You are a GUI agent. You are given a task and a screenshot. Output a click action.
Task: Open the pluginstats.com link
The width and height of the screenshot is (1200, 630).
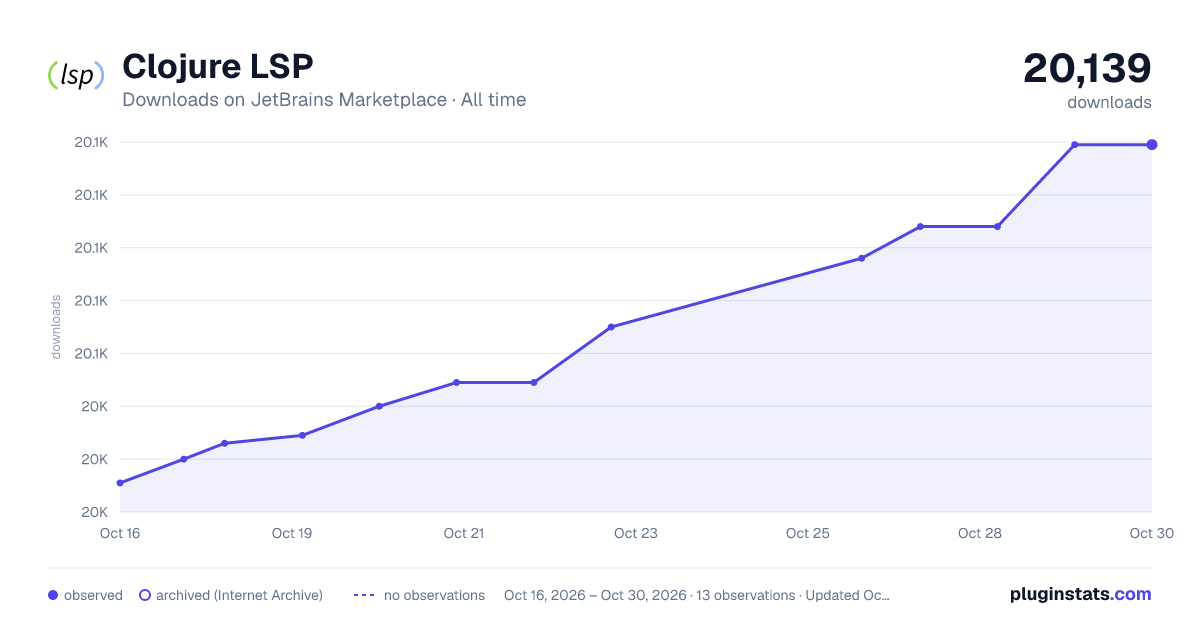coord(1081,594)
